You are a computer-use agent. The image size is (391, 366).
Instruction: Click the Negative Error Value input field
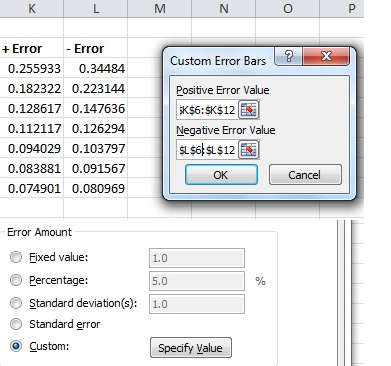[207, 150]
